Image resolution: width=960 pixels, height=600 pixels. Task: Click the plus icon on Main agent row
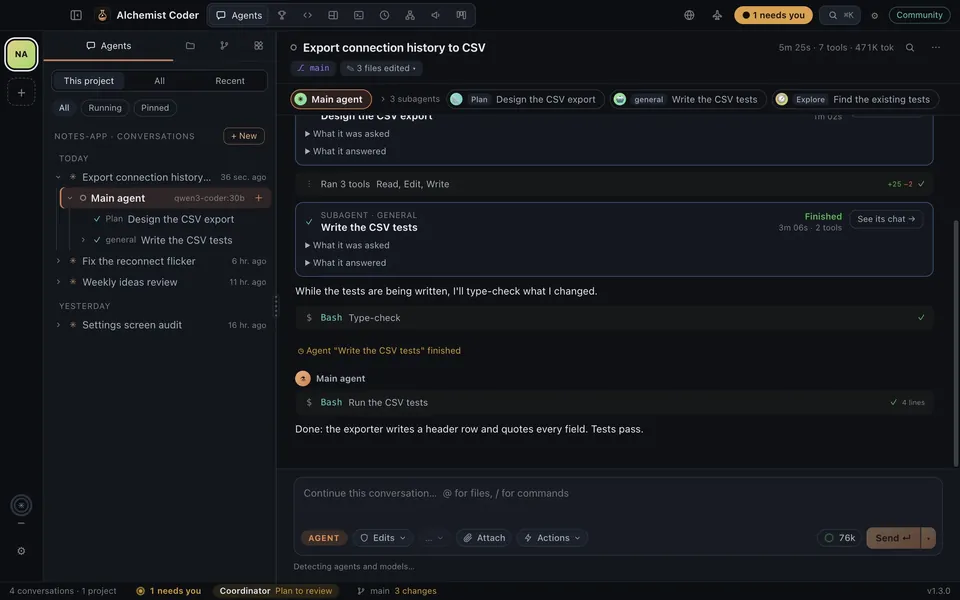click(x=258, y=198)
